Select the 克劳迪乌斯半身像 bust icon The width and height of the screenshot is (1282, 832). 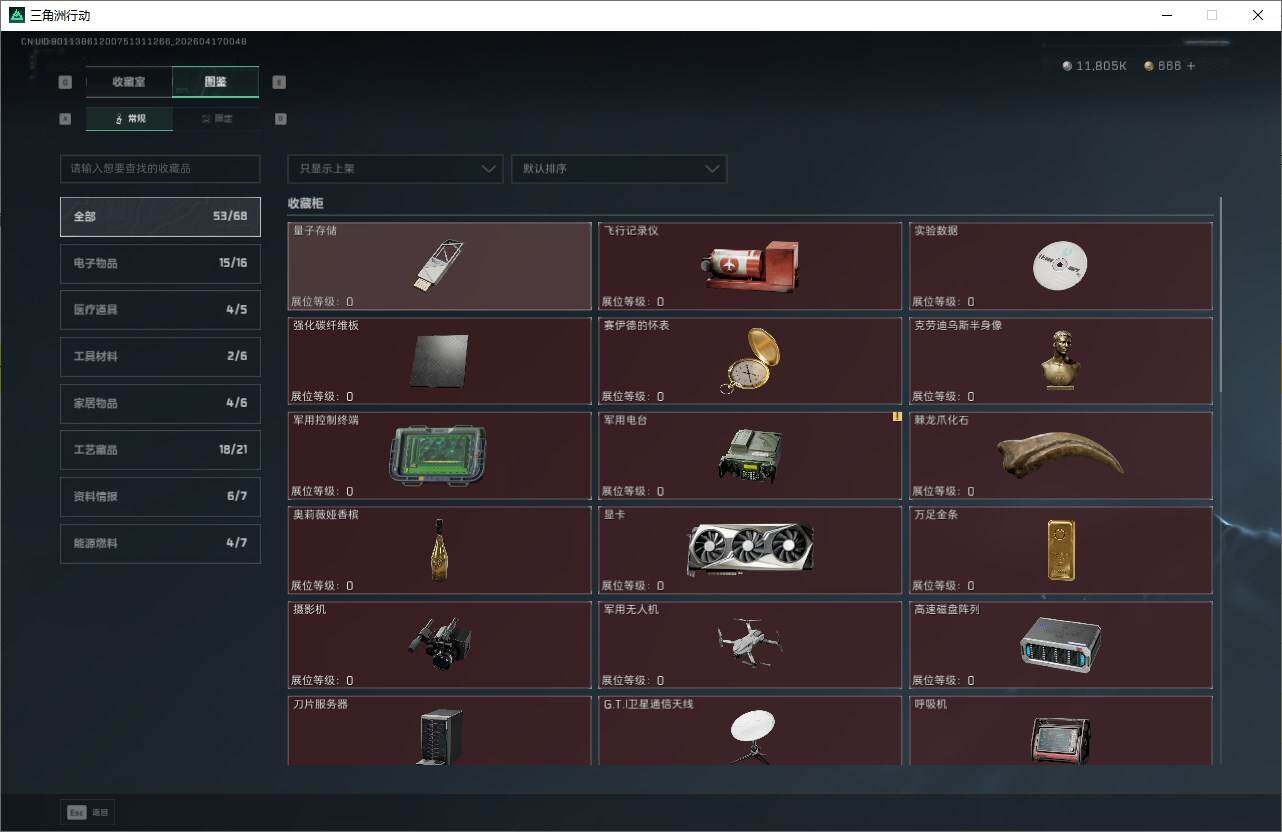pyautogui.click(x=1060, y=360)
